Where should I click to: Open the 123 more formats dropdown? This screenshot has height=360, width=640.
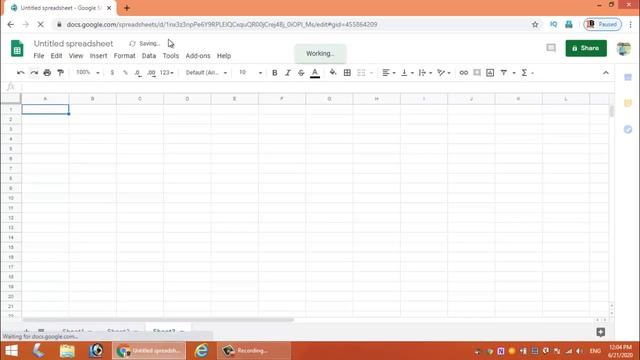click(x=167, y=73)
